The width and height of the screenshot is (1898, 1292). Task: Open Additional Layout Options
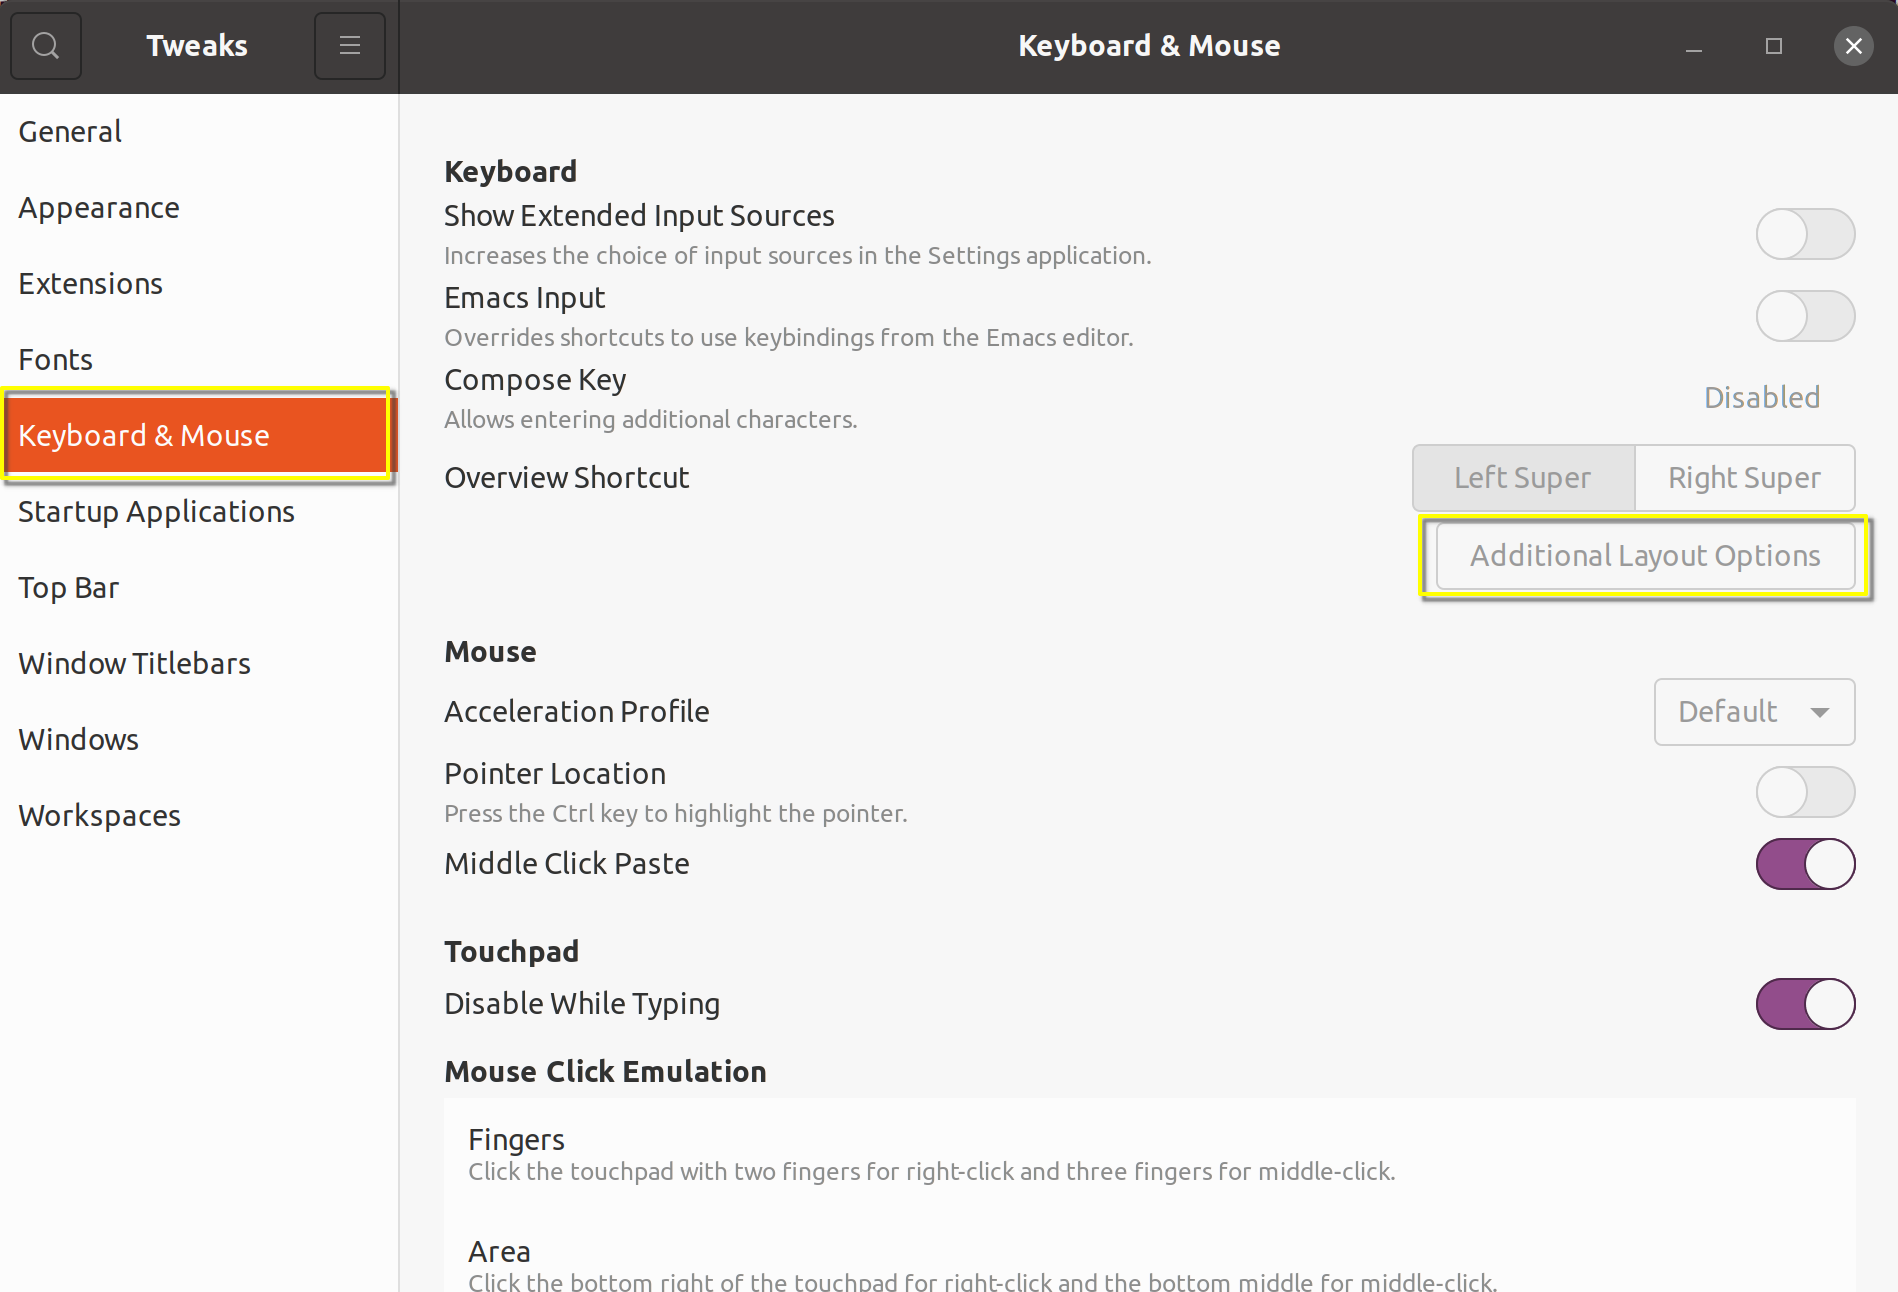(1644, 556)
